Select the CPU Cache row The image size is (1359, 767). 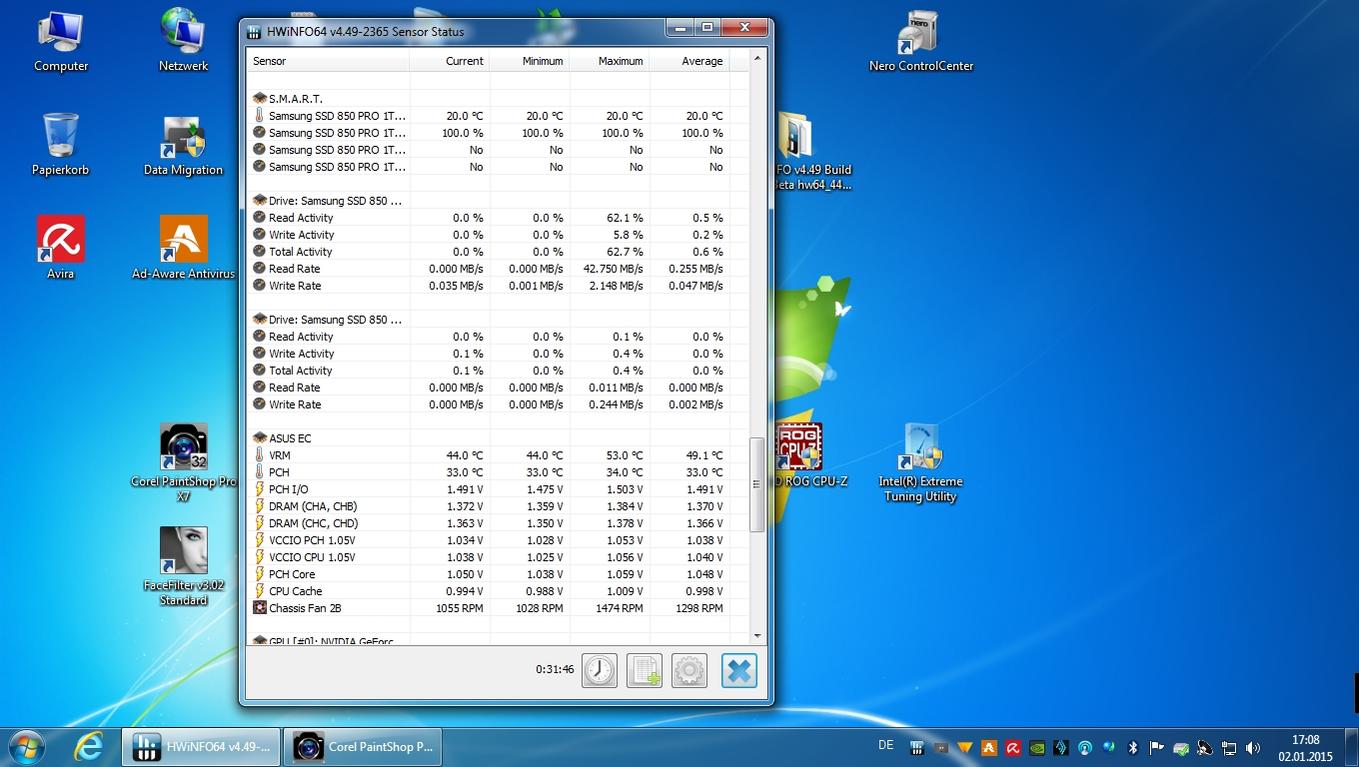[x=488, y=591]
